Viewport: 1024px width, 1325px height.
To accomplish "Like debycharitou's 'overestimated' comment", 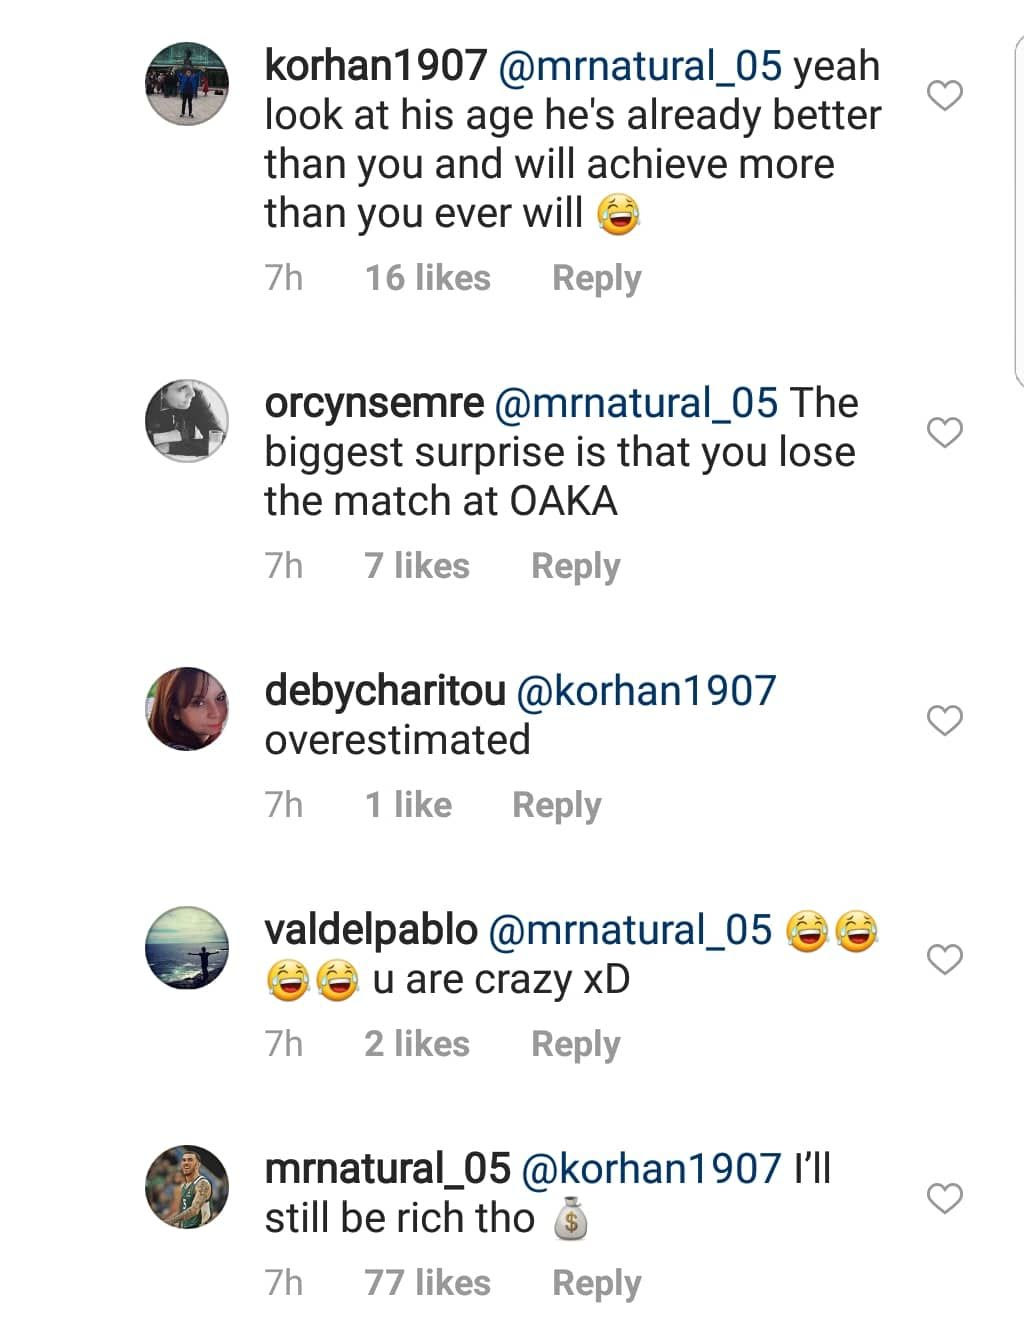I will (945, 720).
